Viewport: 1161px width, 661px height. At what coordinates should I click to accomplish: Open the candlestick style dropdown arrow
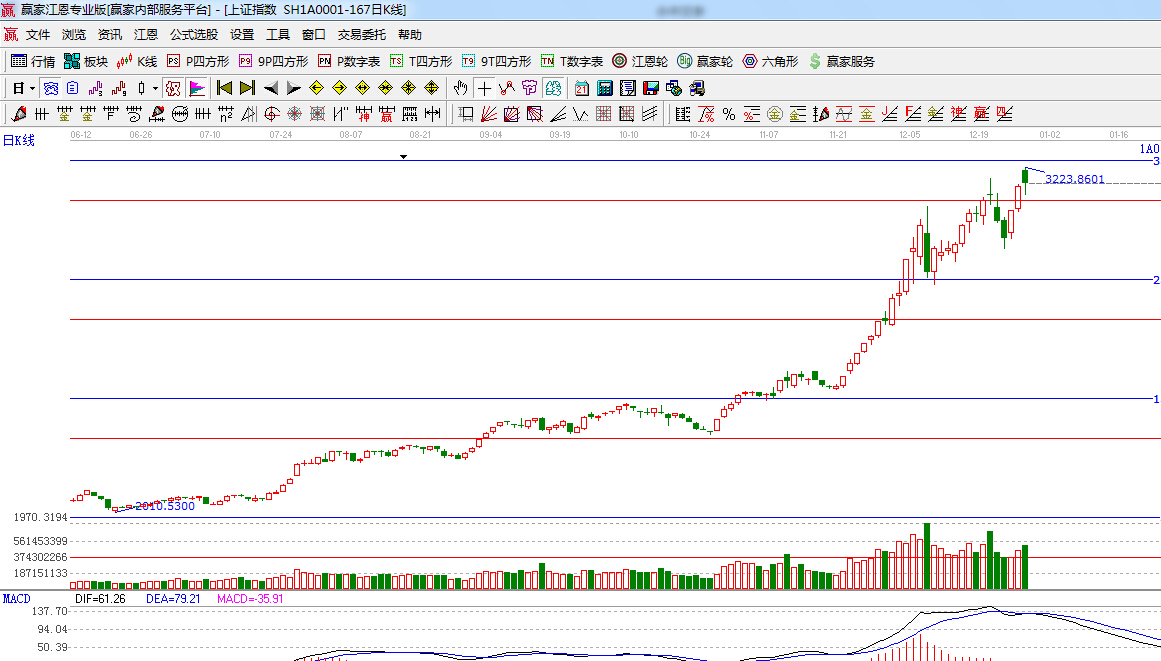tap(155, 88)
